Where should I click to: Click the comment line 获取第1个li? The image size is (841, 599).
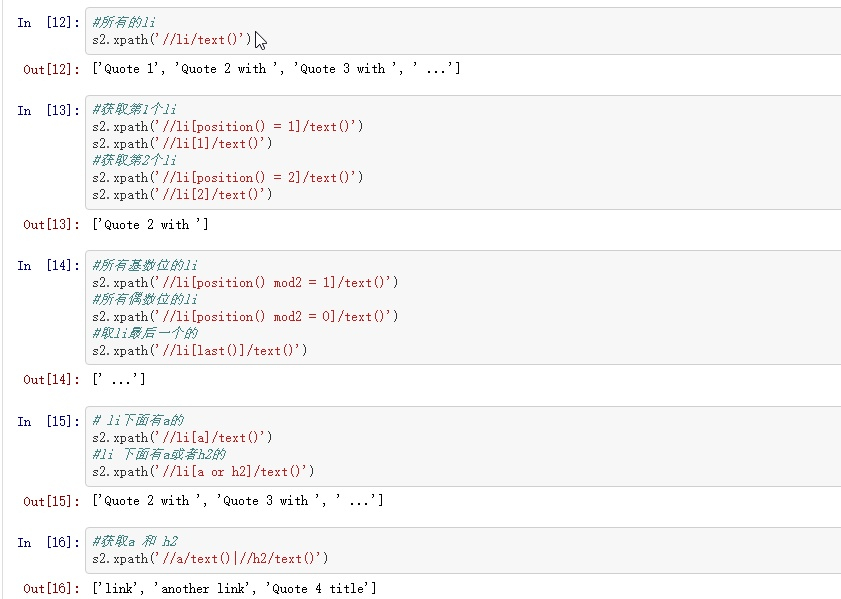[134, 109]
